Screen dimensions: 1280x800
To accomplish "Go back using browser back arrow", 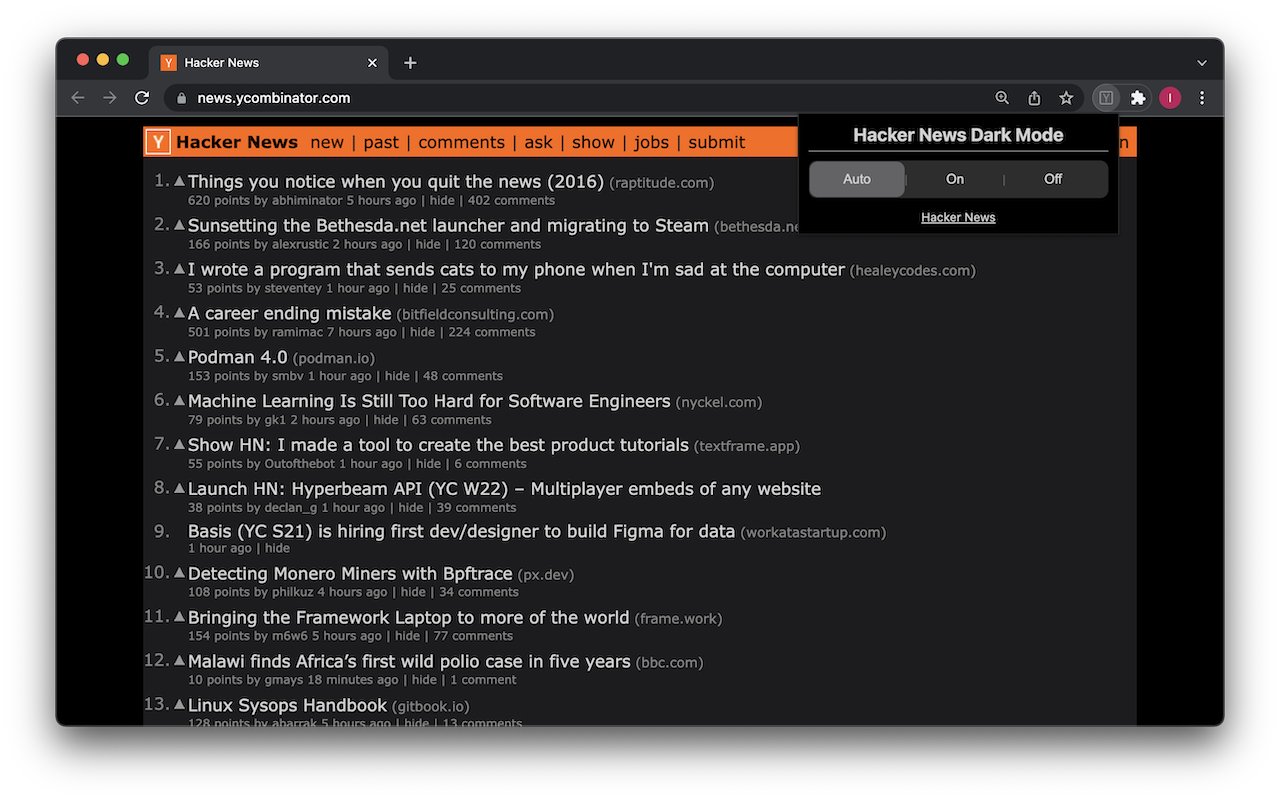I will pyautogui.click(x=78, y=98).
